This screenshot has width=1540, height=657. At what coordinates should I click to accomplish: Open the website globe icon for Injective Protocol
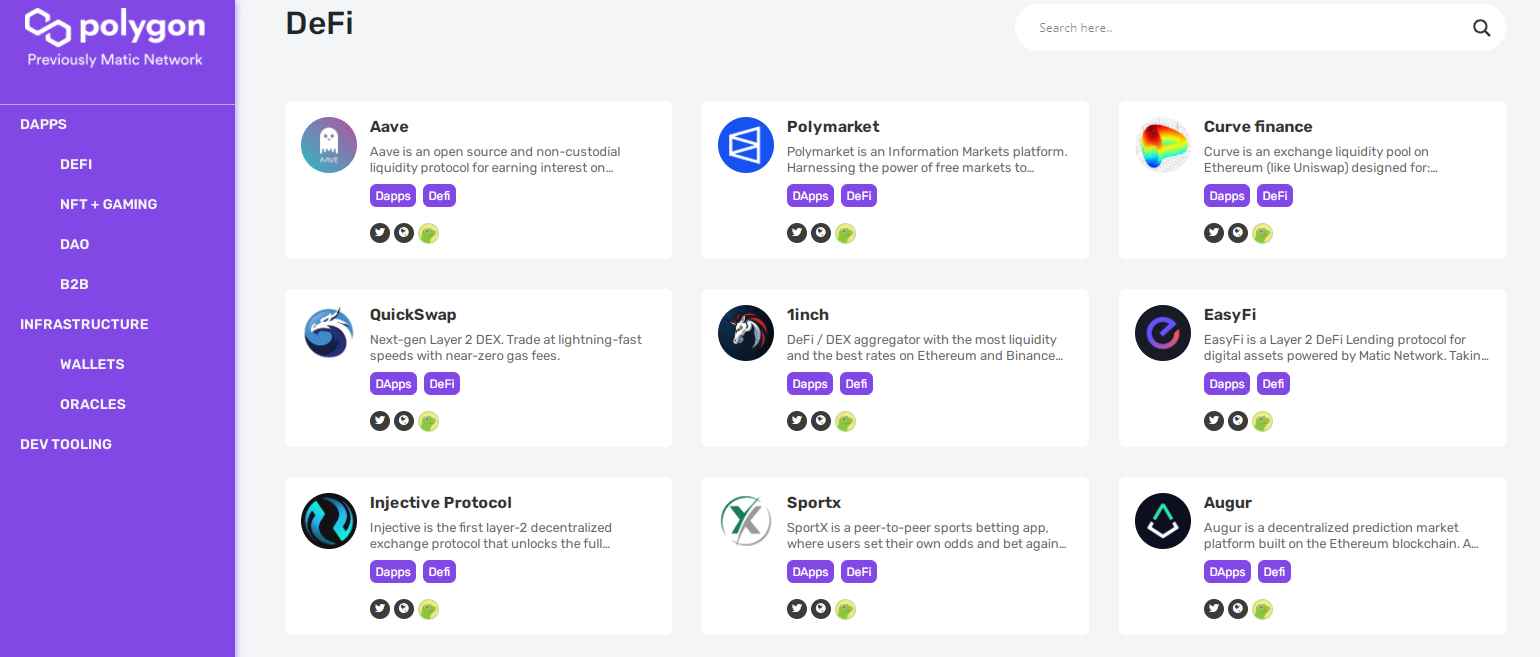tap(404, 609)
